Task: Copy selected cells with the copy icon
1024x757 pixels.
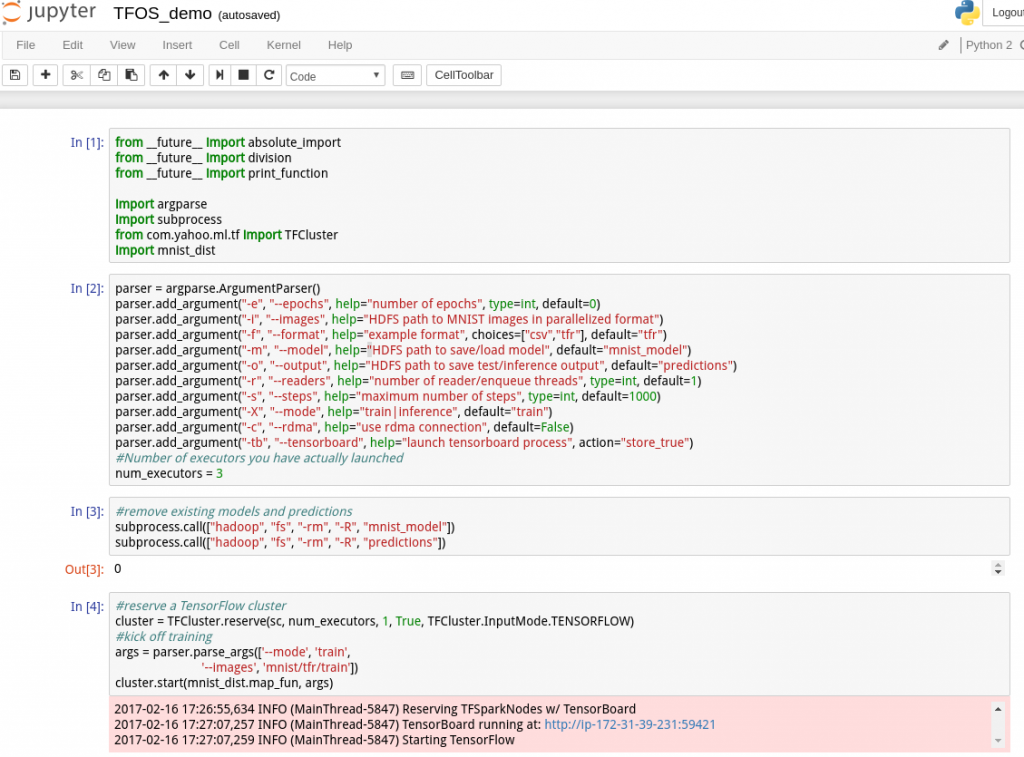Action: 104,75
